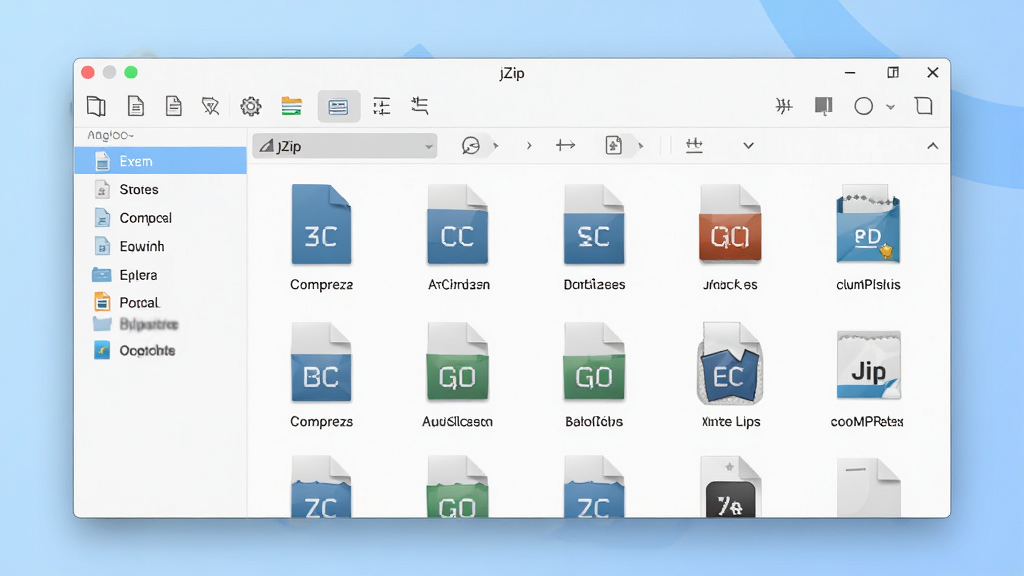
Task: Open settings with the gear icon
Action: click(x=251, y=106)
